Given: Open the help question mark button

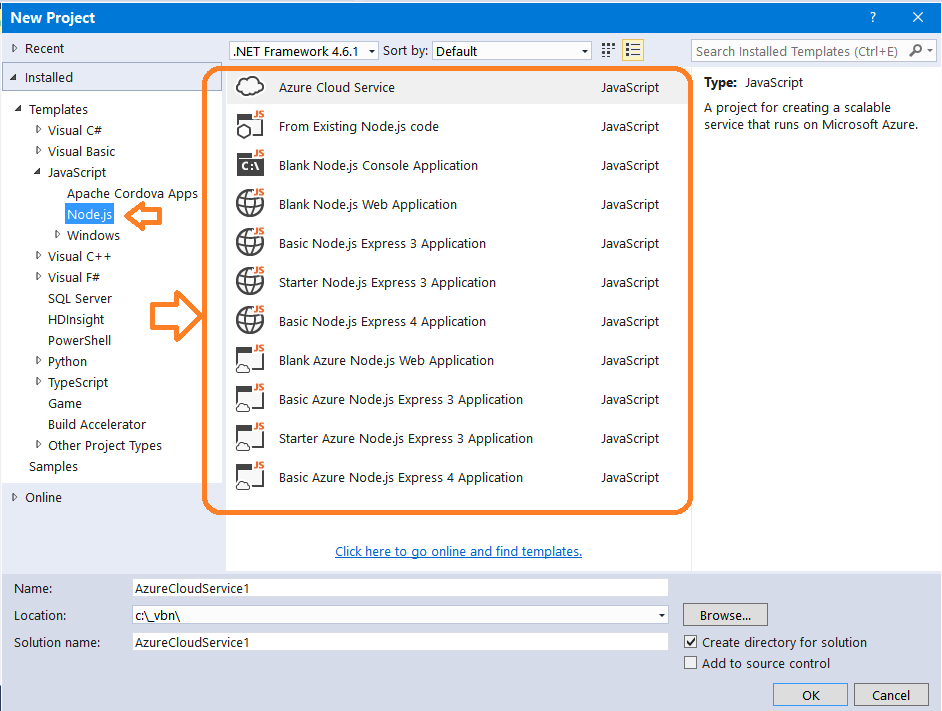Looking at the screenshot, I should (873, 17).
